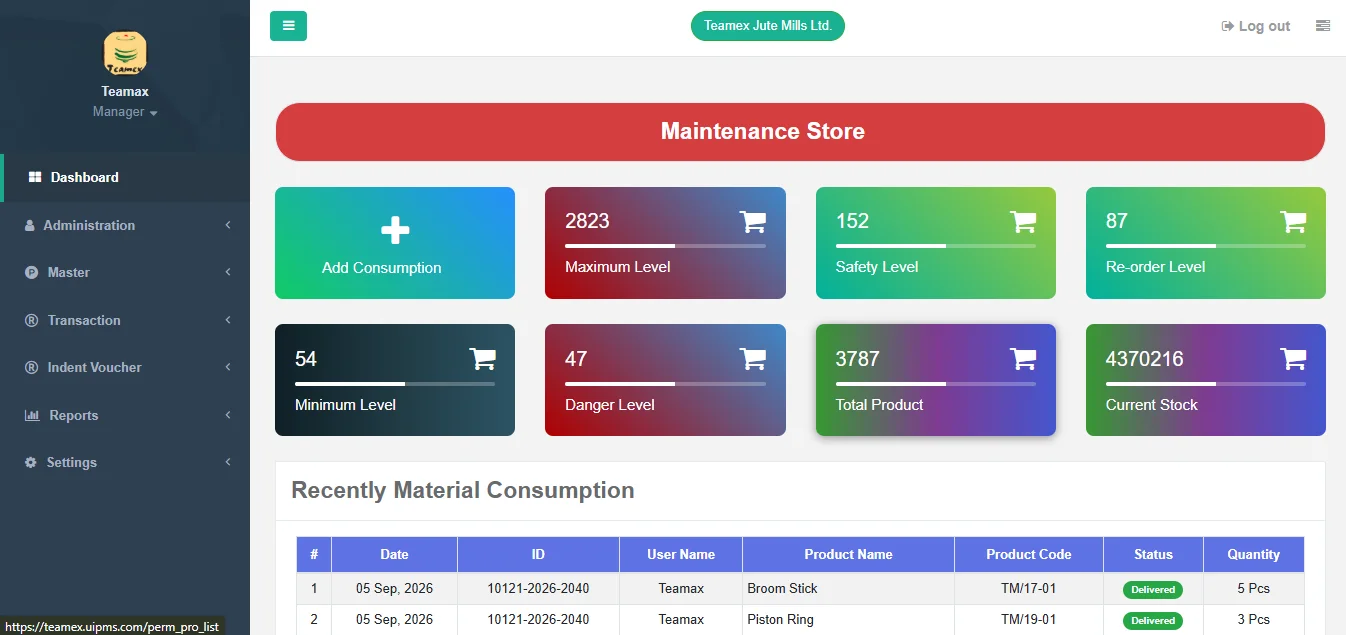Click the Administration user icon
1346x635 pixels.
[x=29, y=226]
